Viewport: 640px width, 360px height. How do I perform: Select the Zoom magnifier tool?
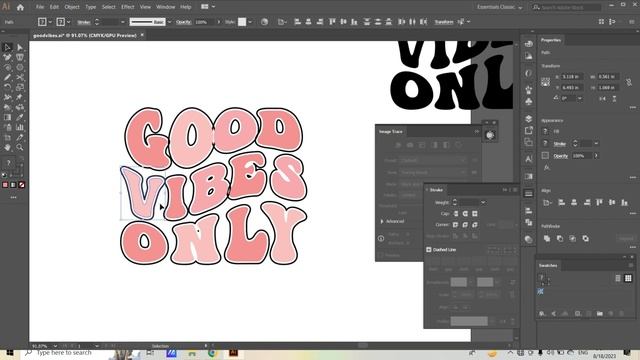click(20, 147)
